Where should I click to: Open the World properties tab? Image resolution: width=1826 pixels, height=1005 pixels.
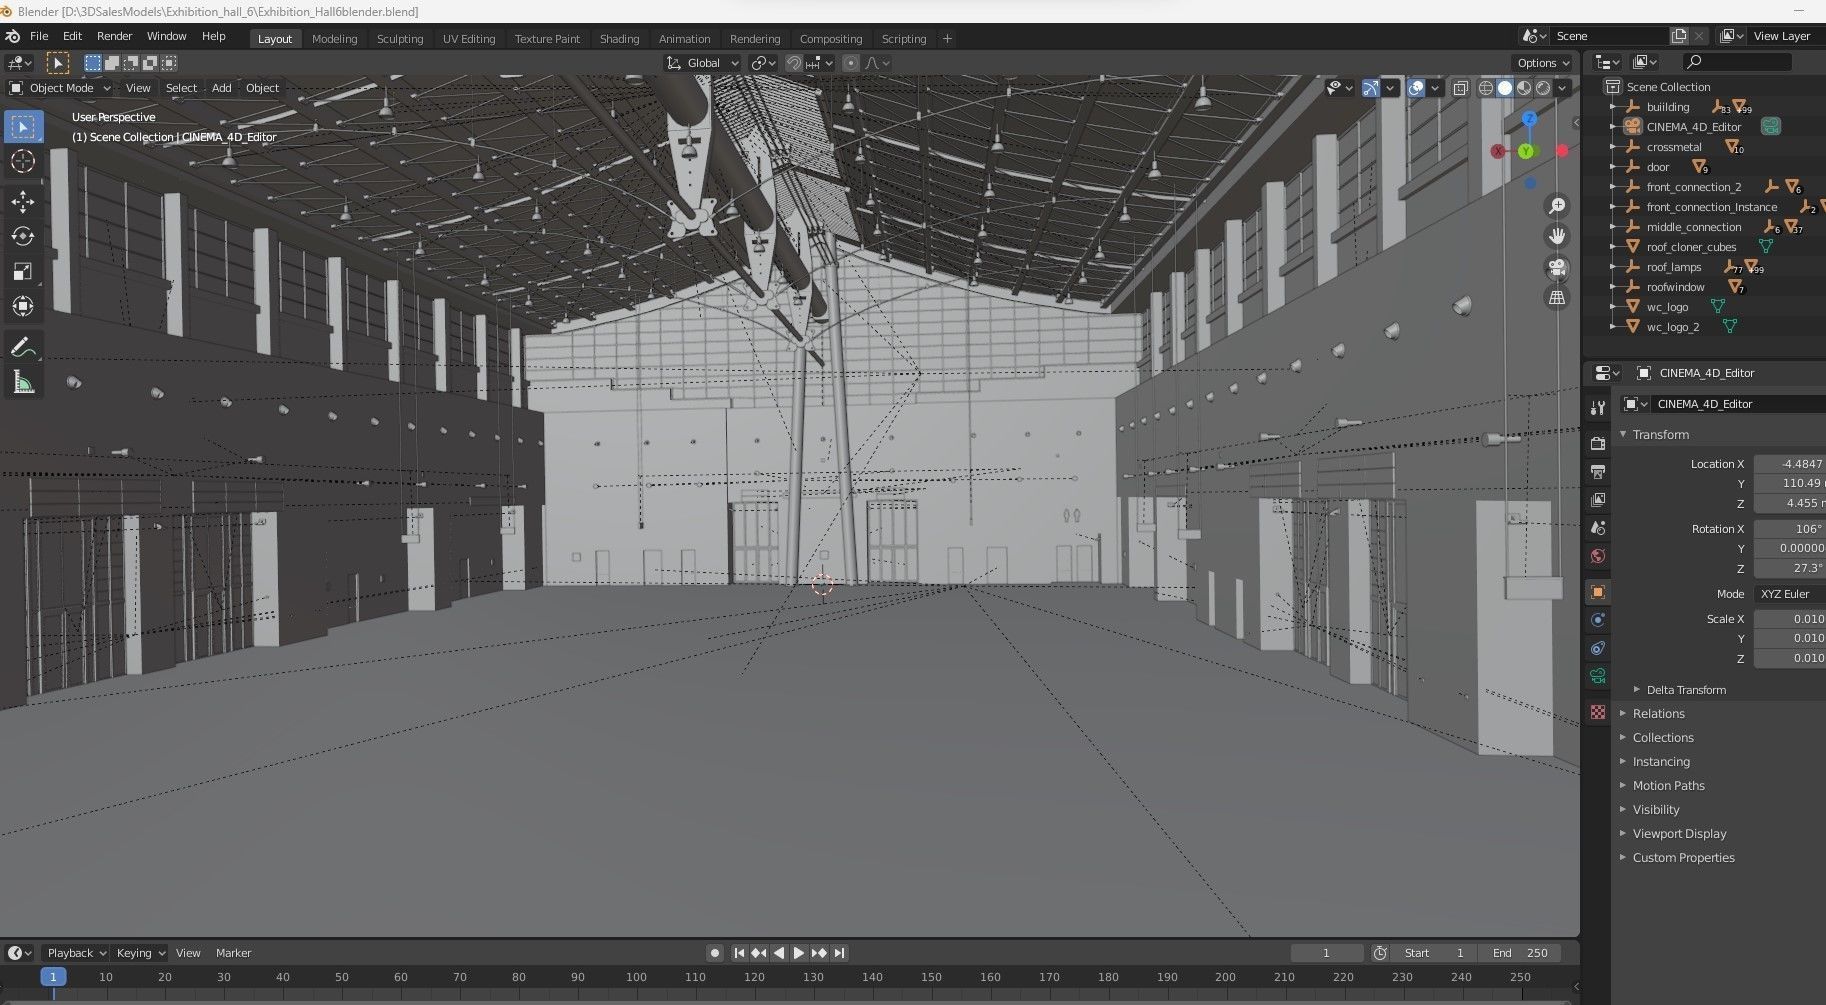(1598, 555)
